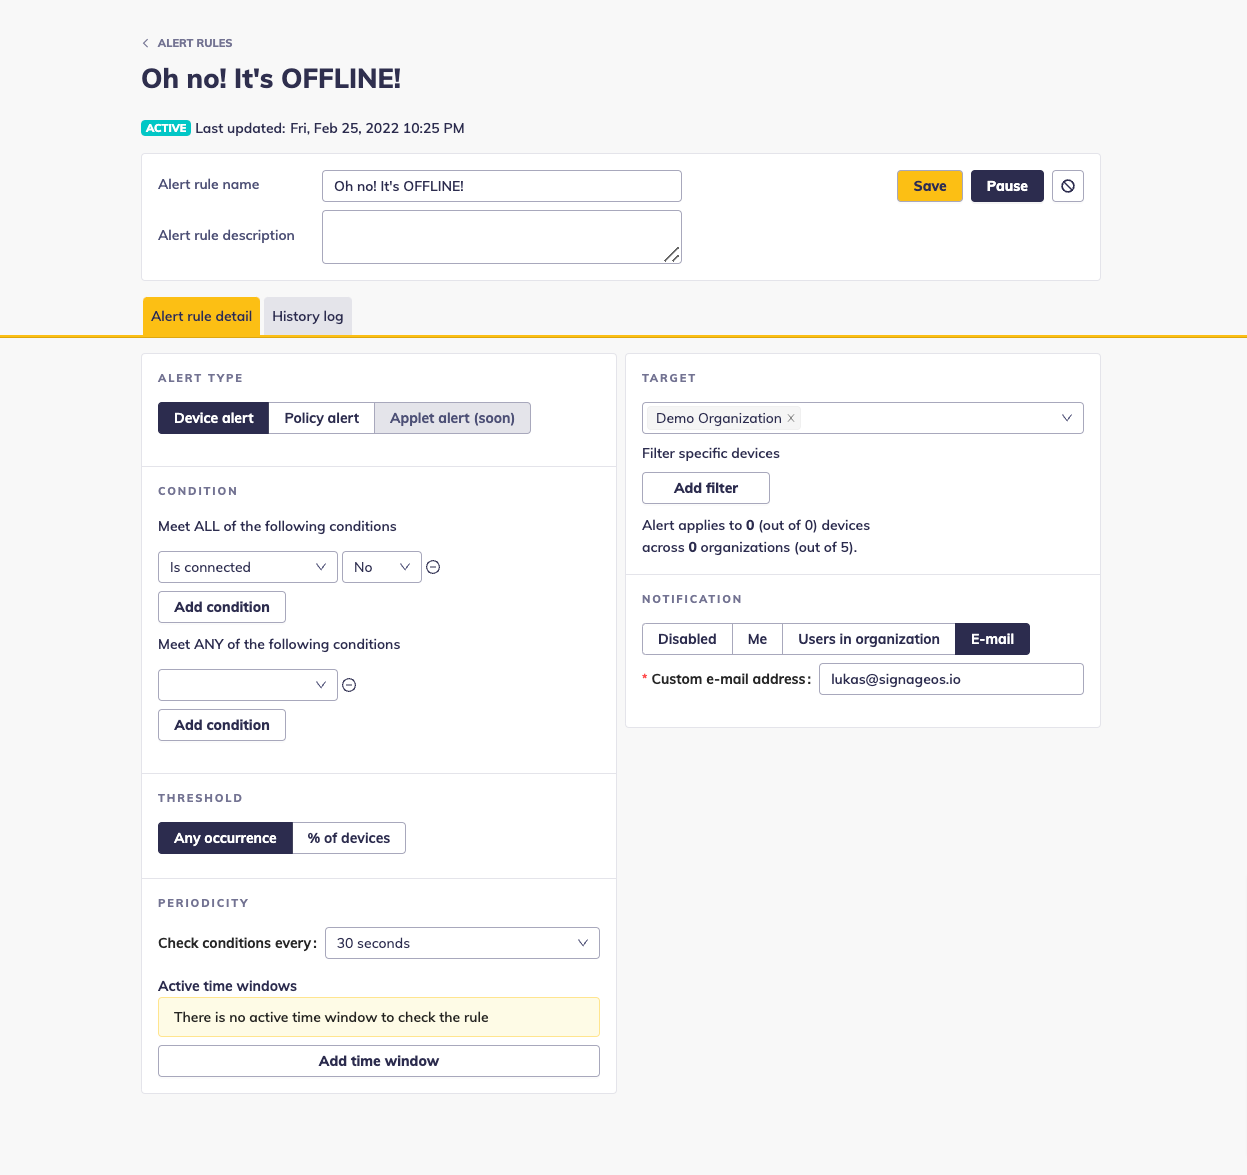Click the block icon next to Pause

pyautogui.click(x=1068, y=186)
